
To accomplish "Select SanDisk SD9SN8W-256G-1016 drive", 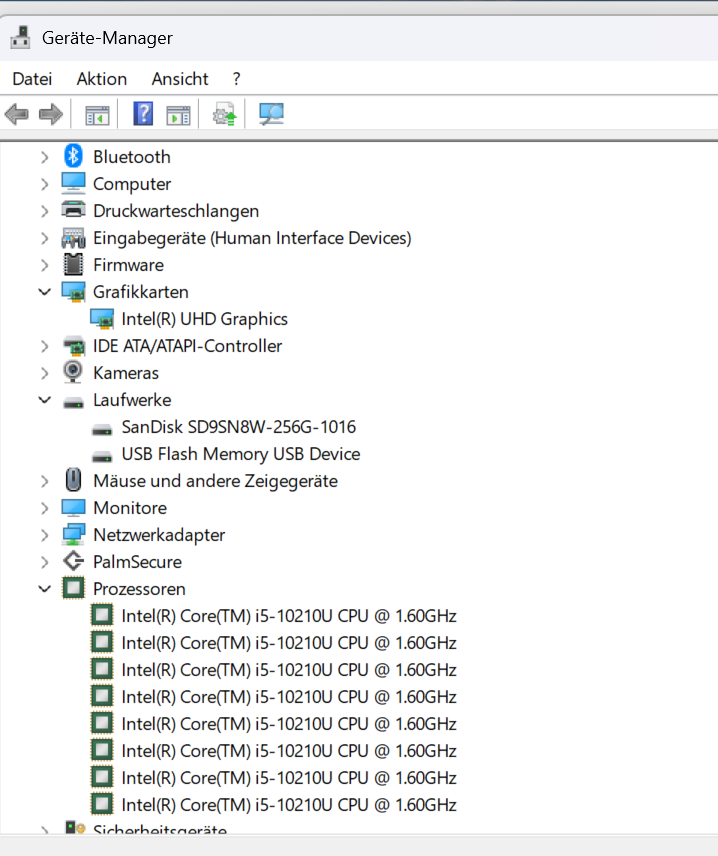I will (239, 427).
